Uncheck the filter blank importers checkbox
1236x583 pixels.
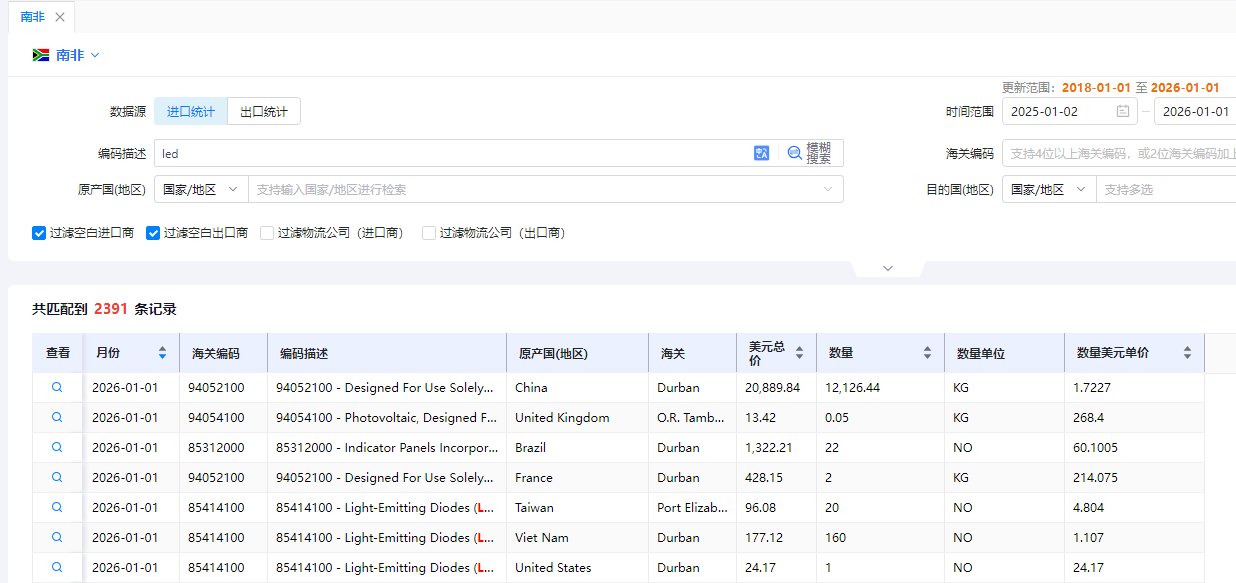[x=39, y=233]
